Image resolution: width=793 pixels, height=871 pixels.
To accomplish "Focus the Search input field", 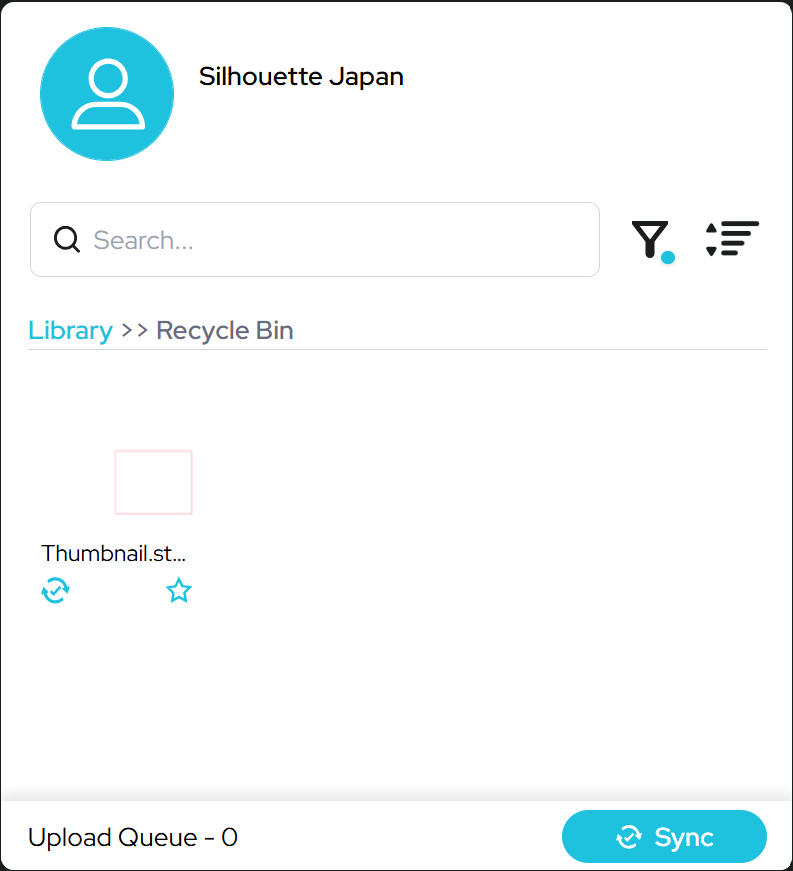I will pos(315,239).
